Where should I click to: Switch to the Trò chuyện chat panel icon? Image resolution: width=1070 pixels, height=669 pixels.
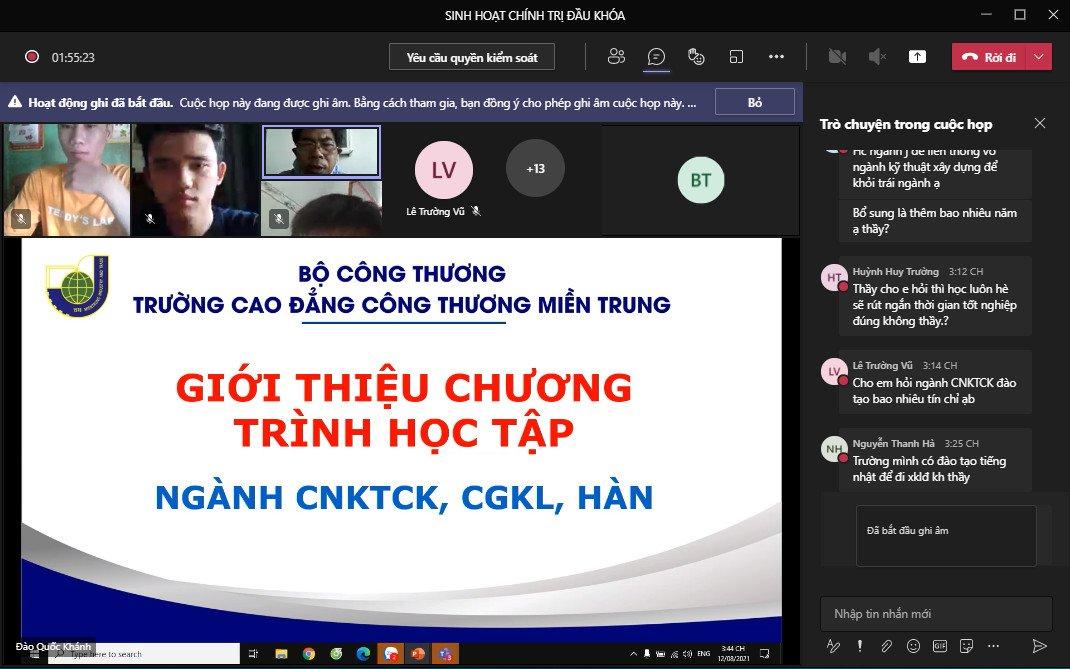click(x=656, y=57)
